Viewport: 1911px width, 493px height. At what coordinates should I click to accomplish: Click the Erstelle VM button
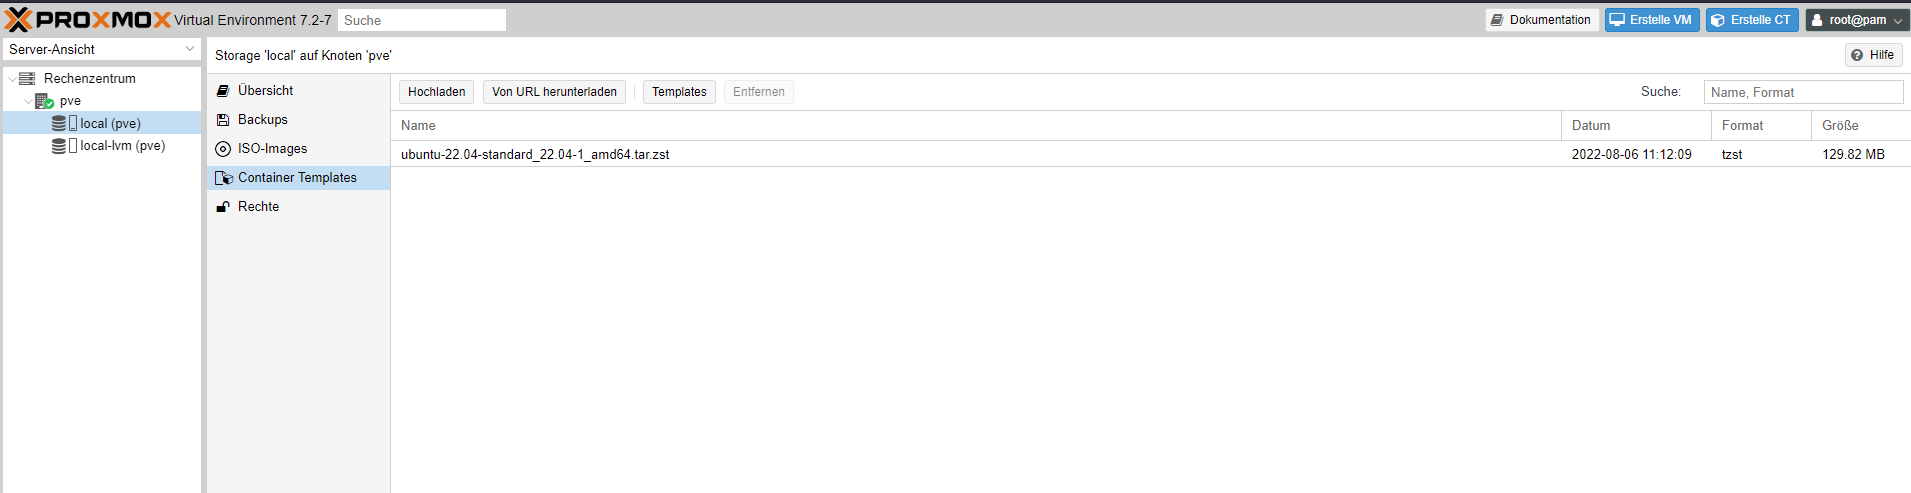click(1652, 20)
